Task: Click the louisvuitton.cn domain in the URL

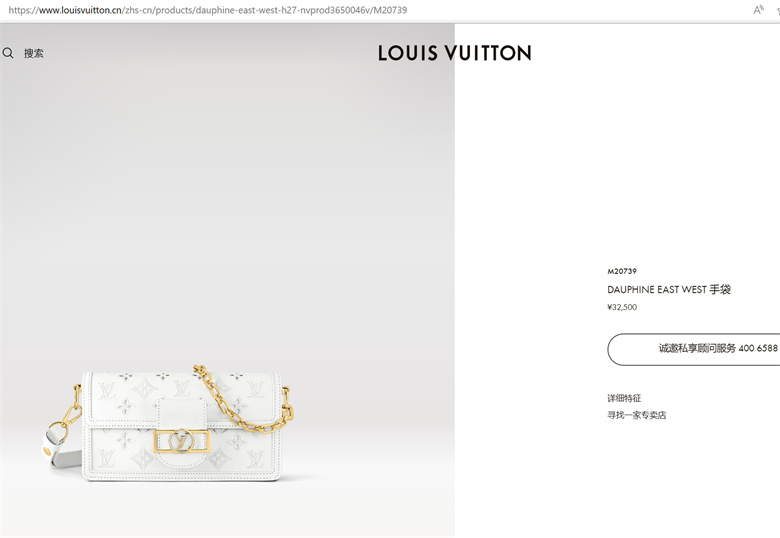Action: point(80,10)
